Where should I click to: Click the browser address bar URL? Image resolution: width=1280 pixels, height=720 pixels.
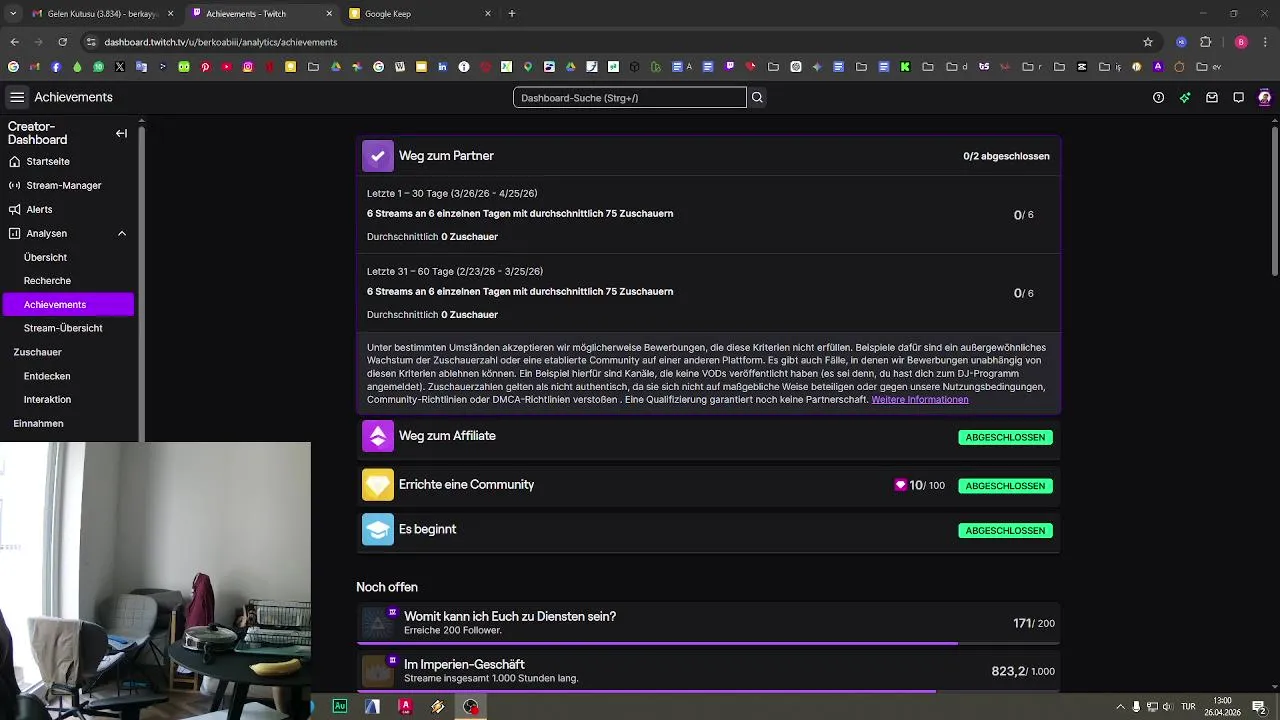point(220,42)
